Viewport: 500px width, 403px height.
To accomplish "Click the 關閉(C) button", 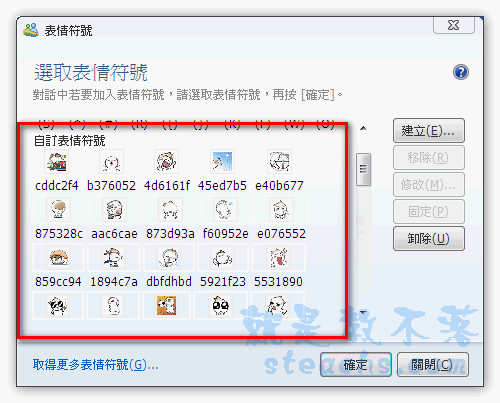I will tap(433, 365).
